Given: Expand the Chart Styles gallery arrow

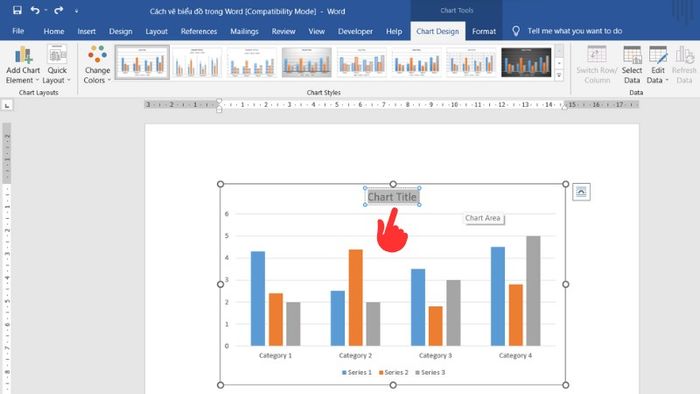Looking at the screenshot, I should pyautogui.click(x=559, y=75).
